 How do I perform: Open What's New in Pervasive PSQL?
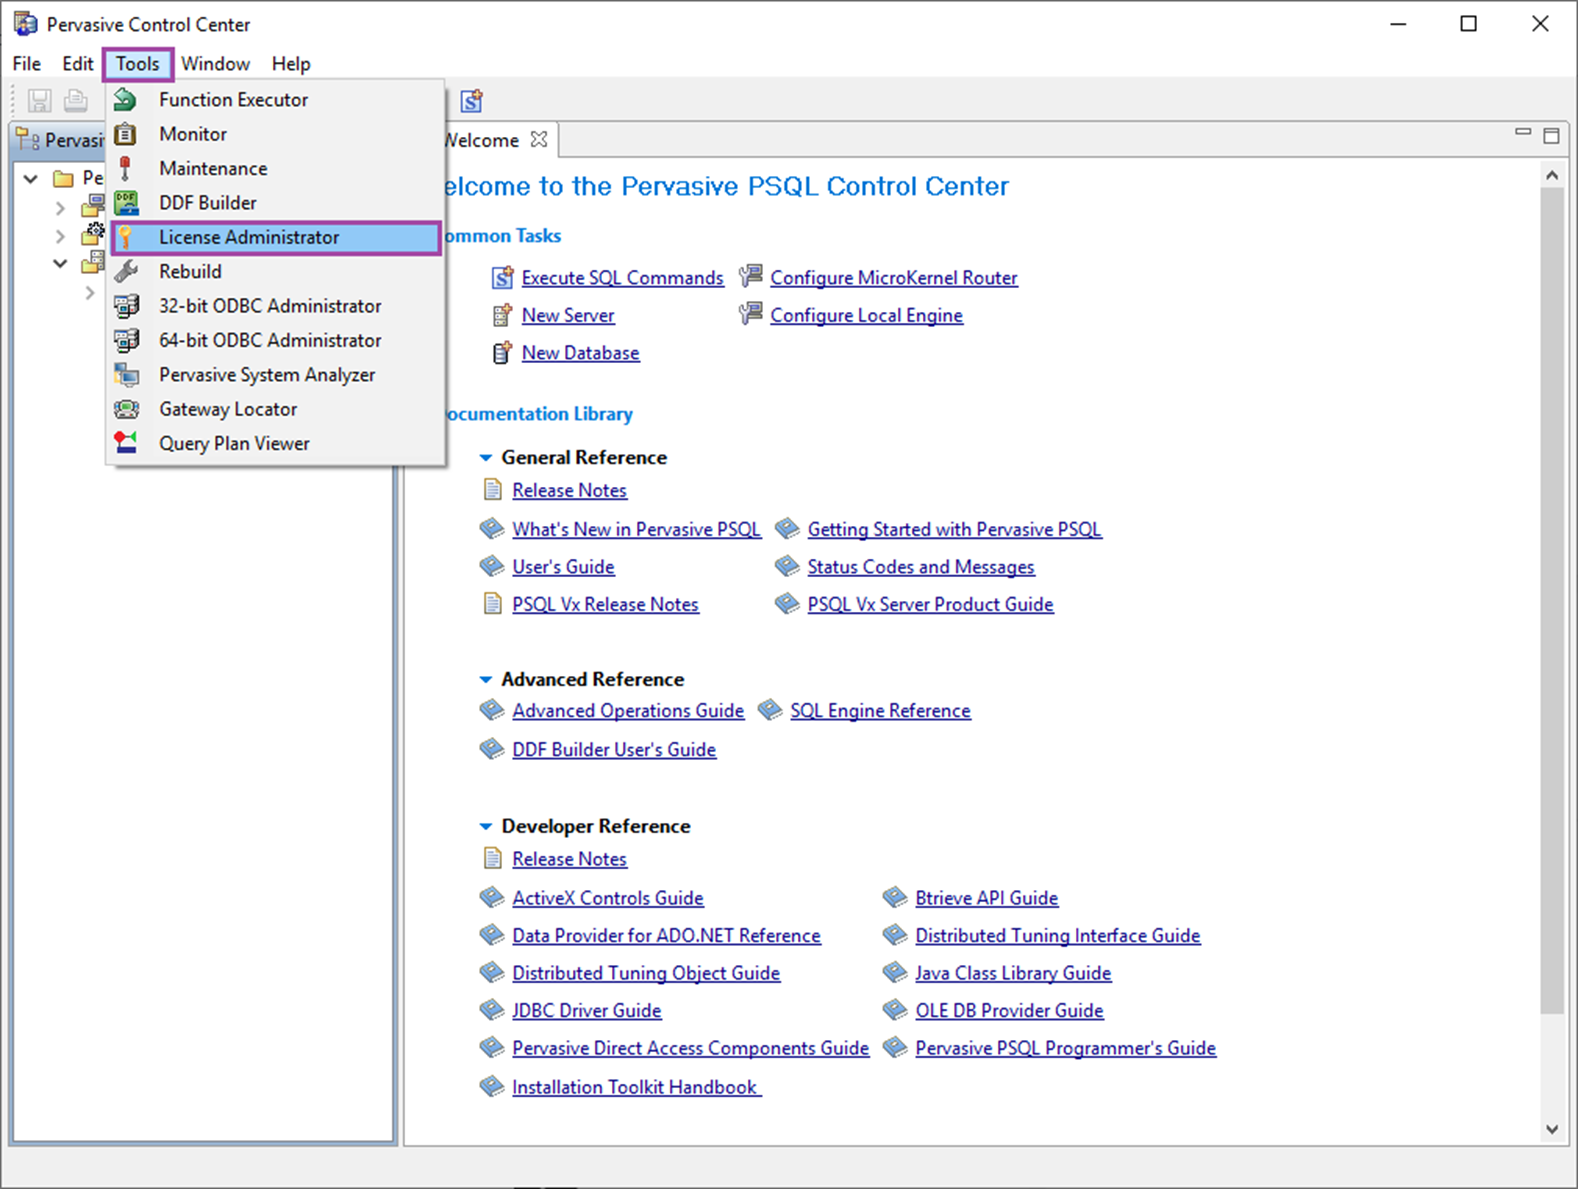[x=636, y=529]
